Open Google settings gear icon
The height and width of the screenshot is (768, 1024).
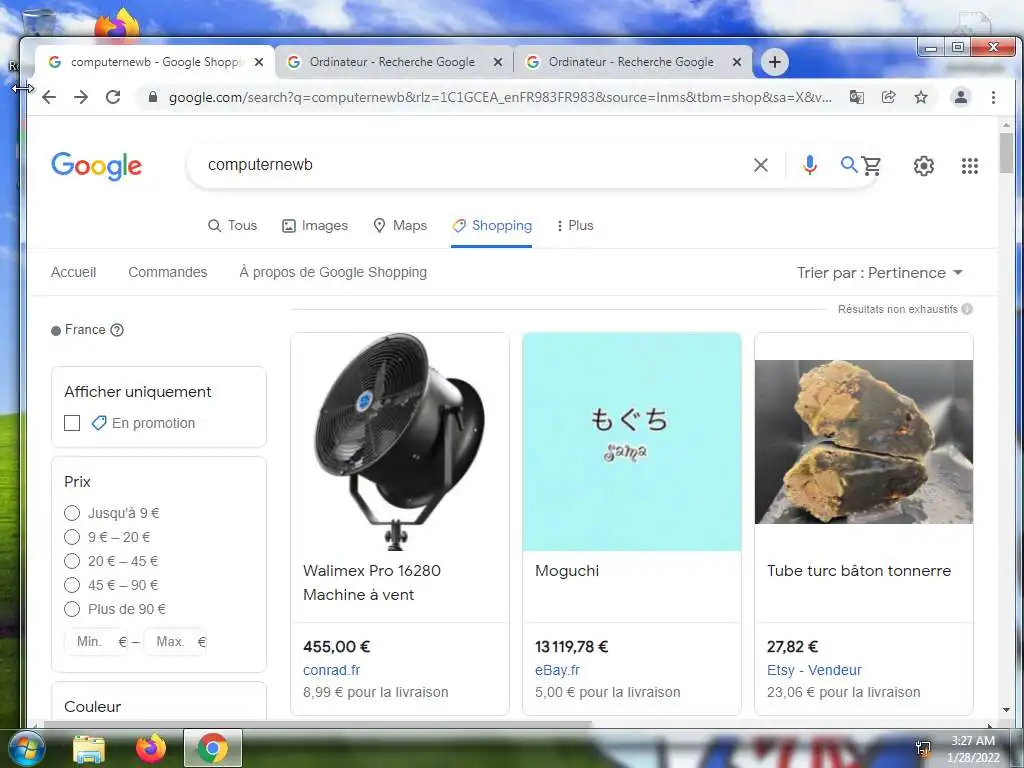(x=923, y=166)
